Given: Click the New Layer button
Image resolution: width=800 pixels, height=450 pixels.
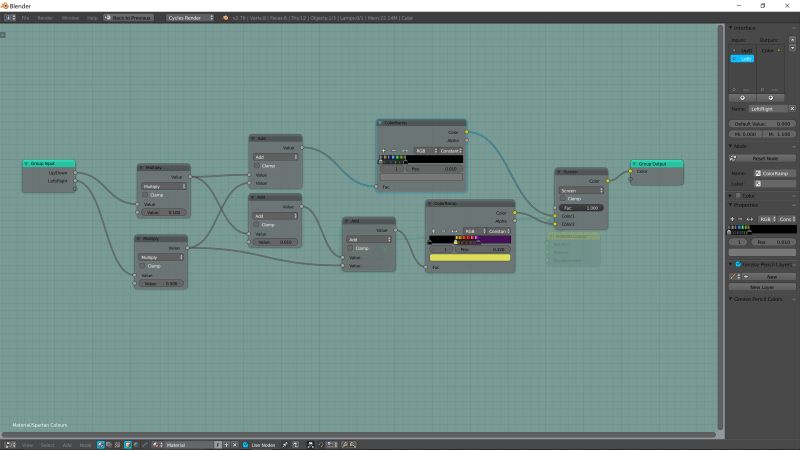Looking at the screenshot, I should pos(762,287).
